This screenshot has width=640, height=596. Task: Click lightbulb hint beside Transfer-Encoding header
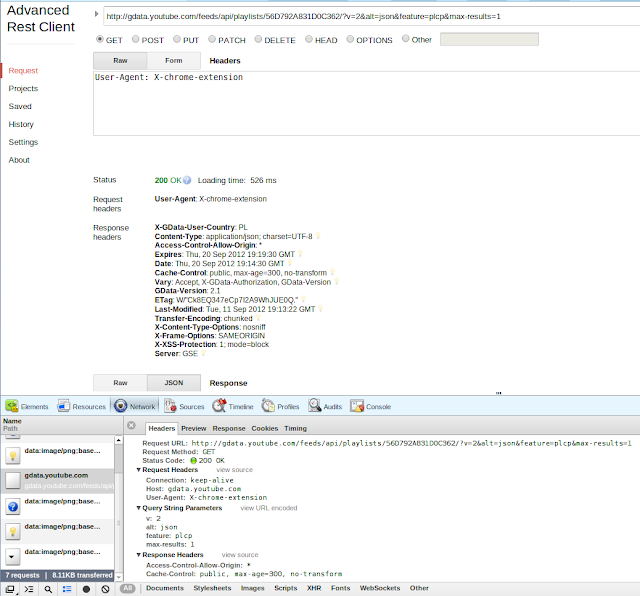point(258,318)
